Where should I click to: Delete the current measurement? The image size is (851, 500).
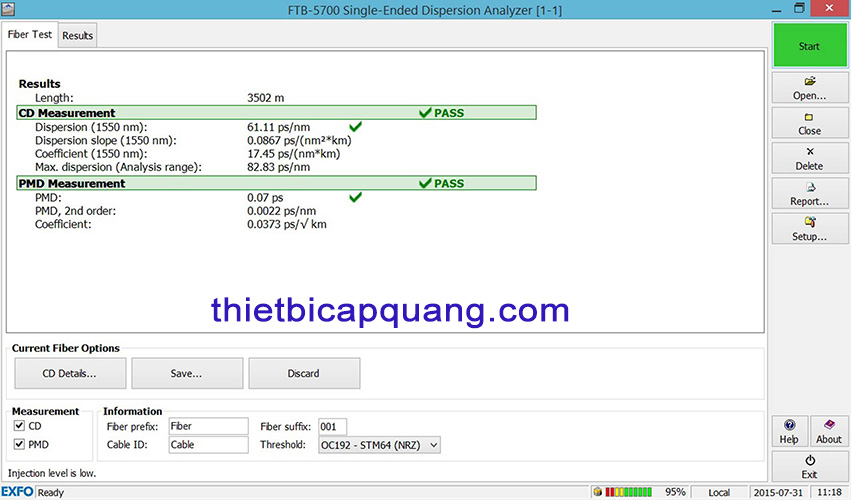(809, 159)
